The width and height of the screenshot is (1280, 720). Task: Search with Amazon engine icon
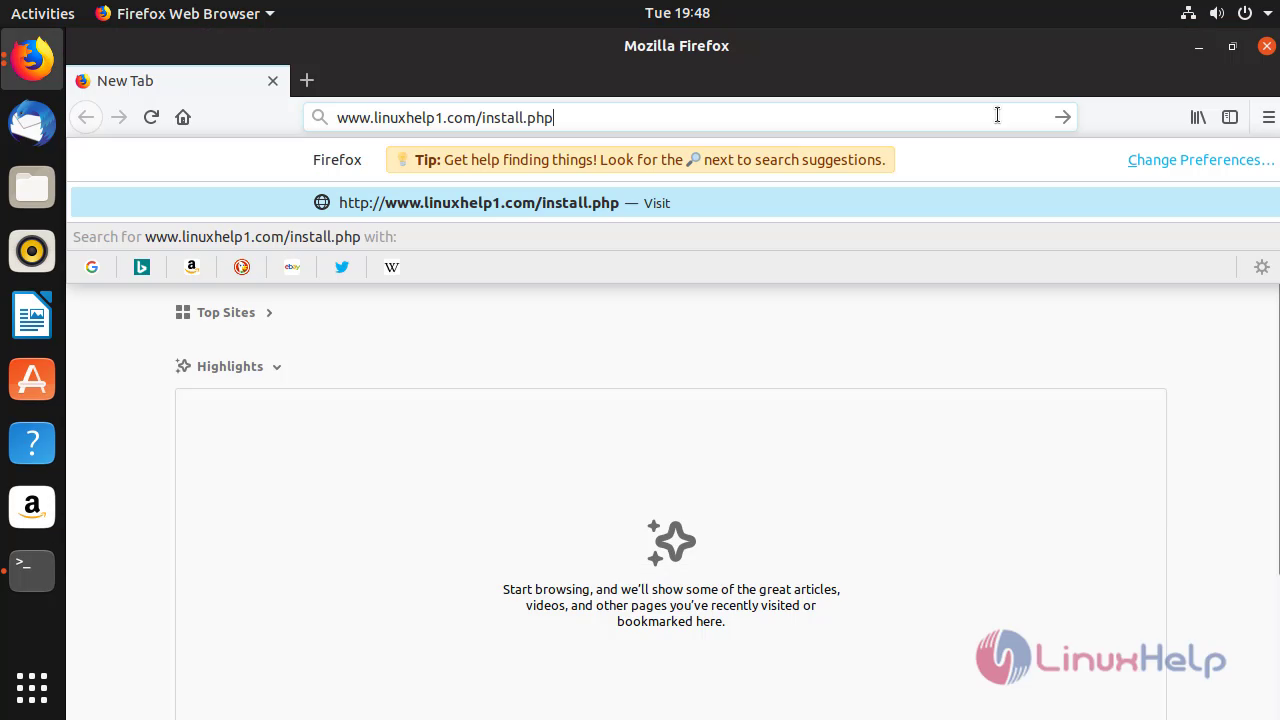click(192, 267)
